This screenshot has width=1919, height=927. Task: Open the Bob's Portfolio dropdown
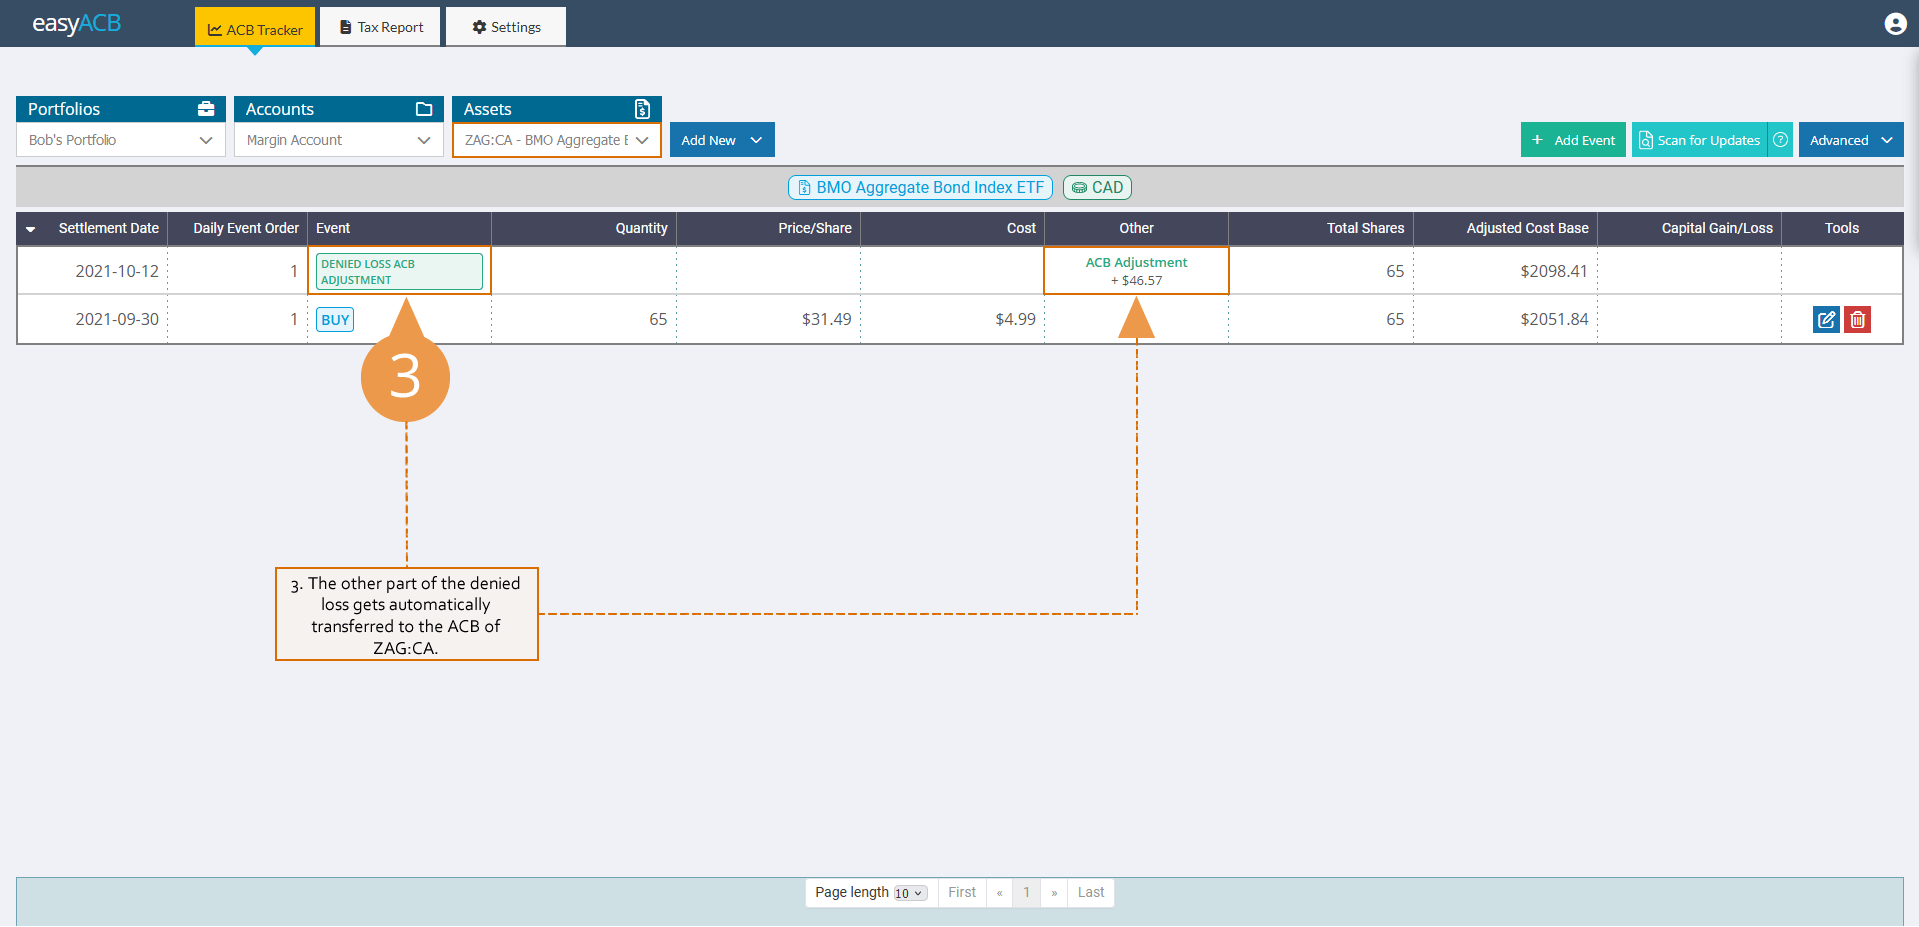120,140
